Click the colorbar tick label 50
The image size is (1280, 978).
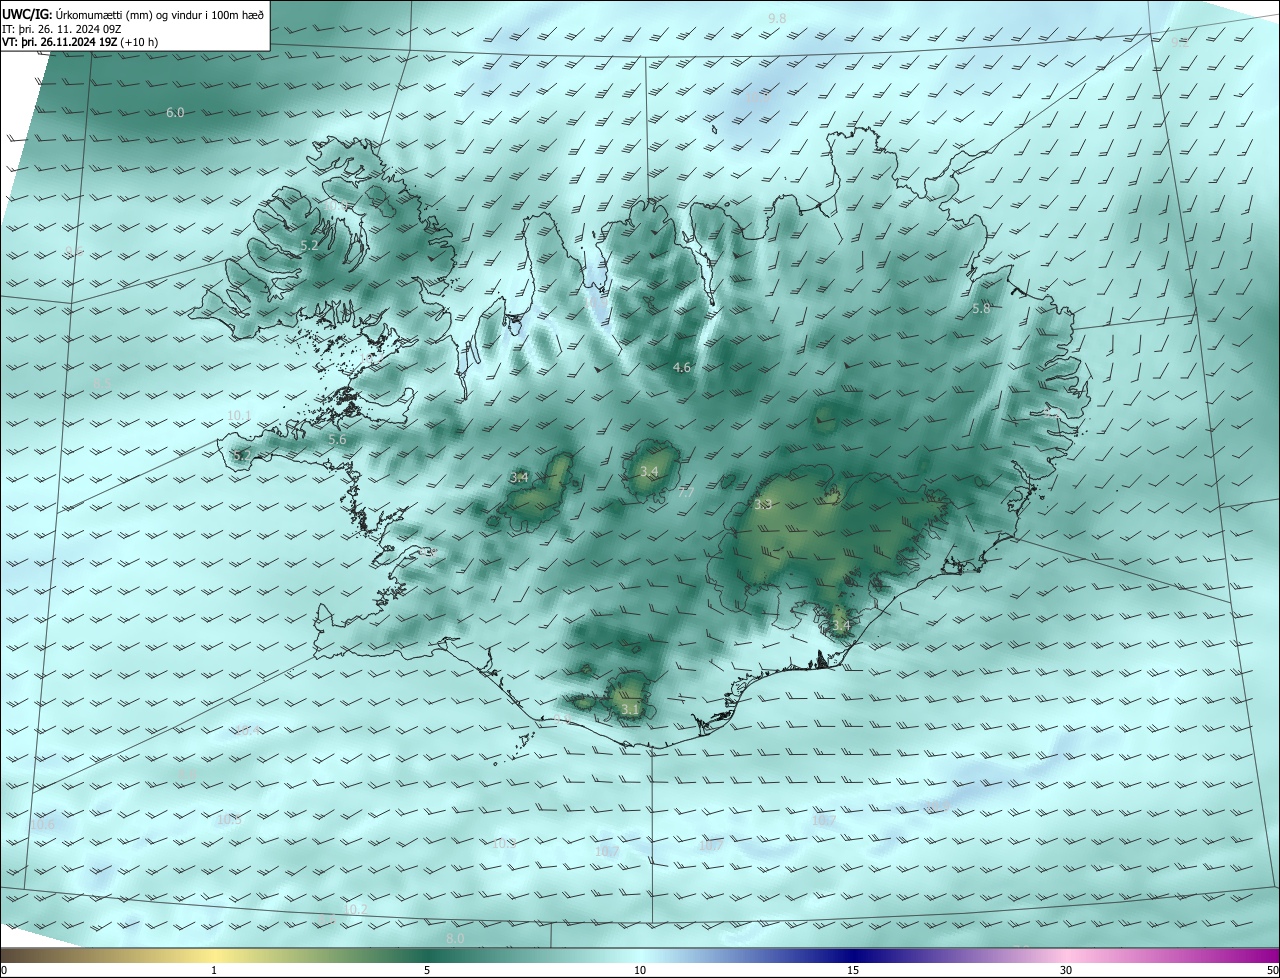[1272, 970]
